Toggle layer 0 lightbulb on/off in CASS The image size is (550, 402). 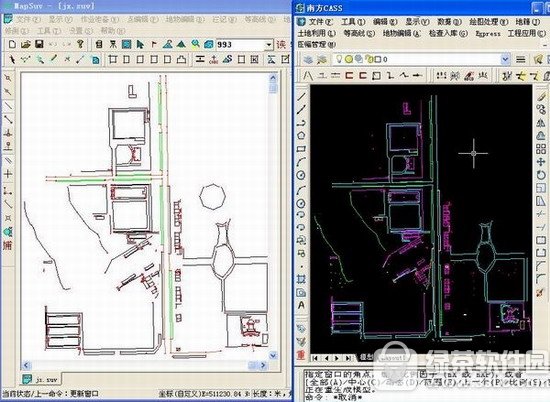coord(339,59)
